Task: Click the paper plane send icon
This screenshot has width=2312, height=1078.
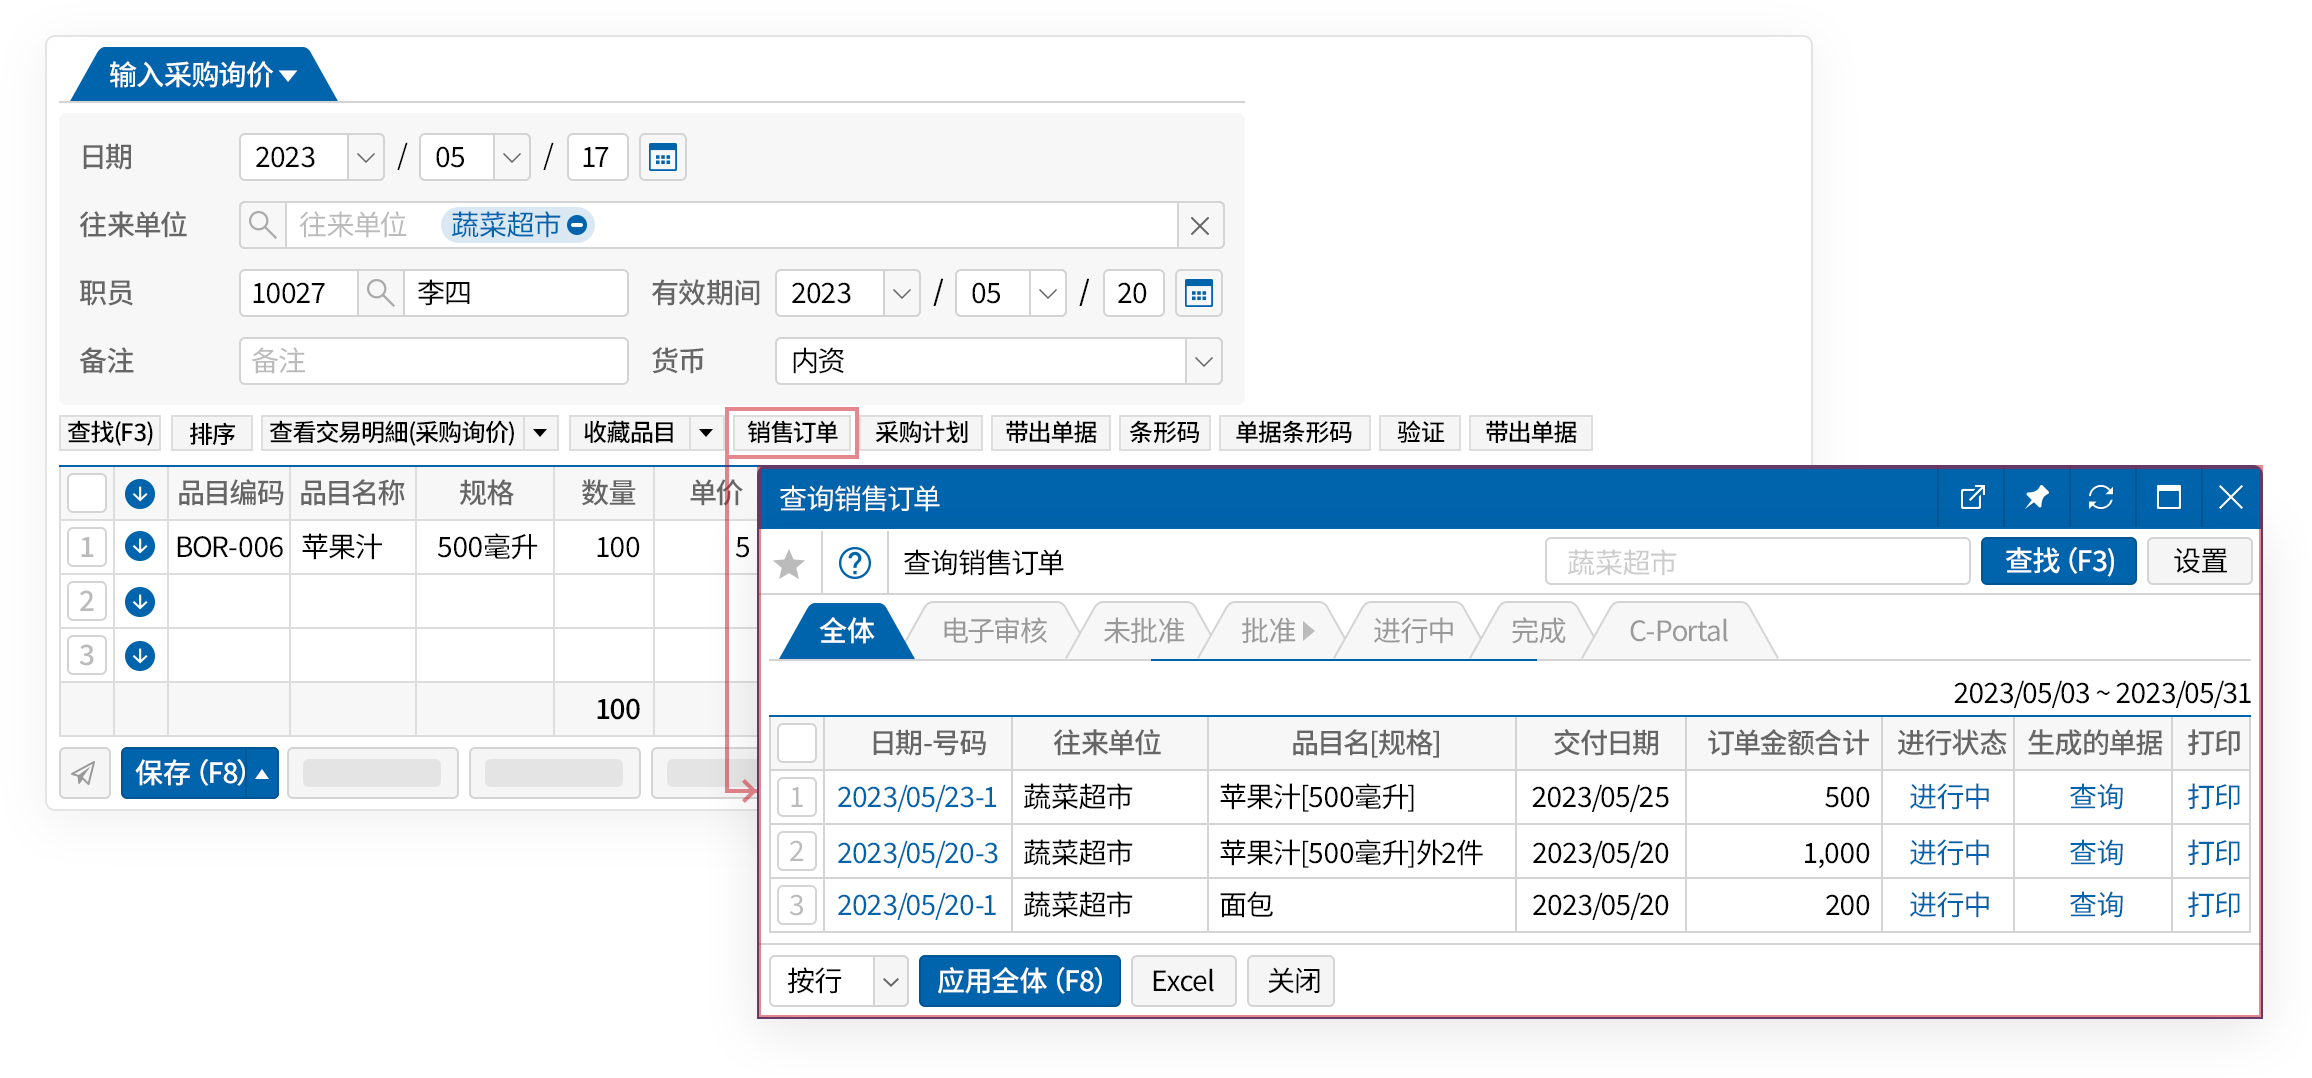Action: tap(85, 773)
